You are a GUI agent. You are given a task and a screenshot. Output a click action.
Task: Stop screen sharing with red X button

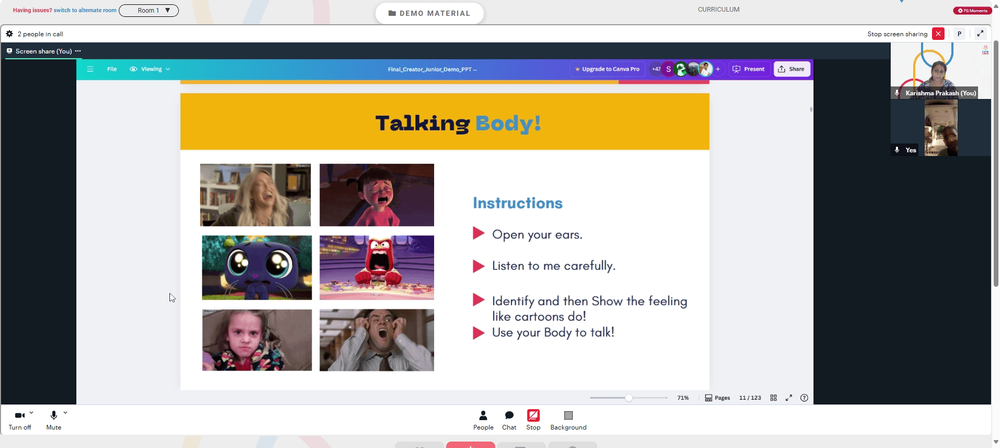(x=938, y=34)
